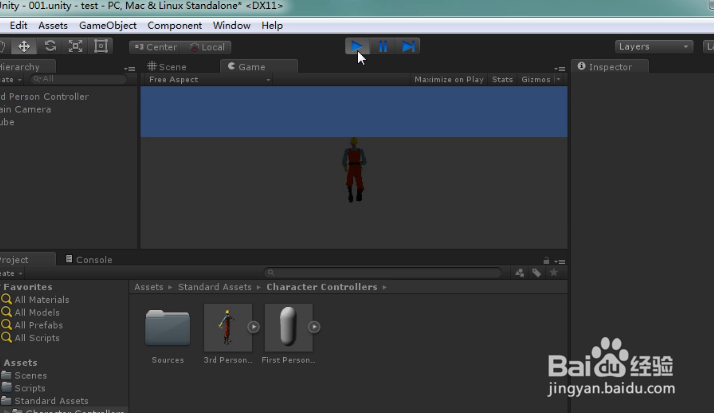
Task: Click the Save search star icon
Action: coord(554,272)
